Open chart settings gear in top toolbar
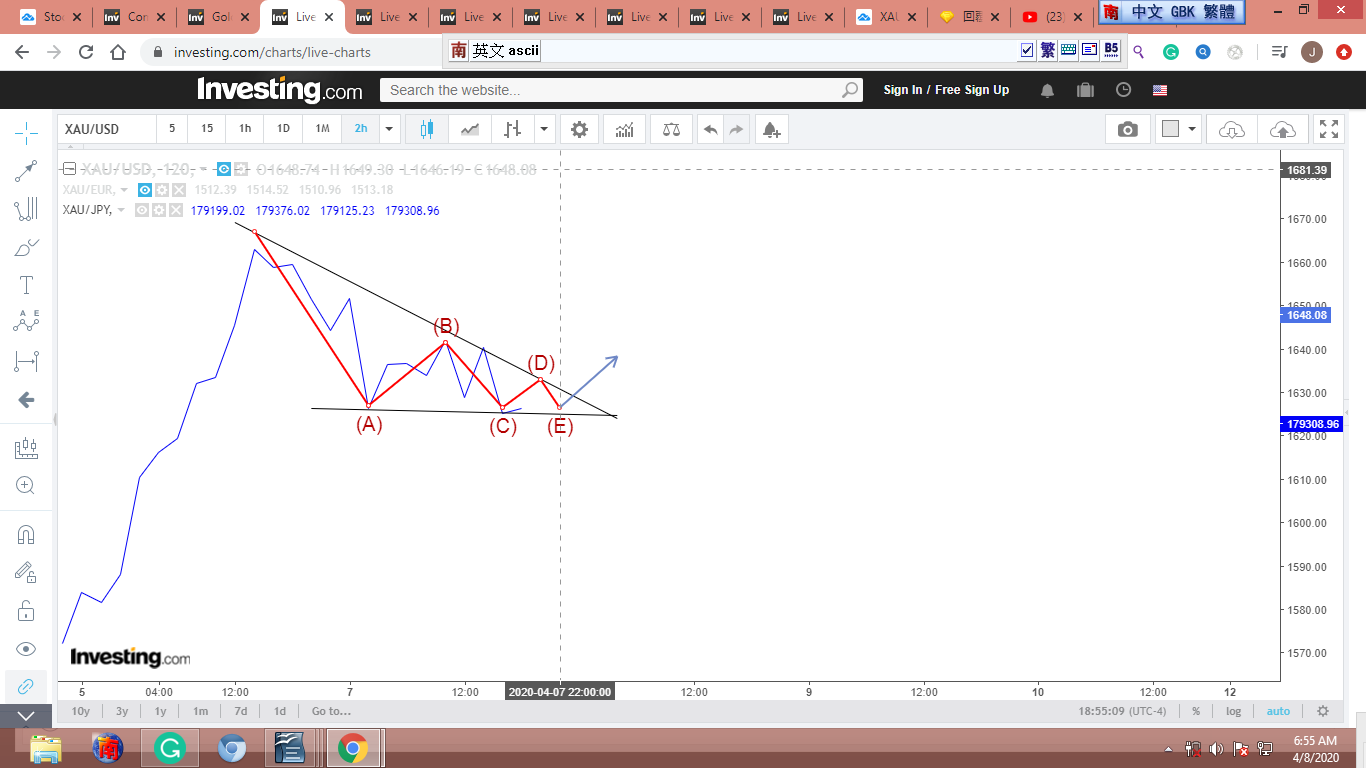 pyautogui.click(x=579, y=129)
